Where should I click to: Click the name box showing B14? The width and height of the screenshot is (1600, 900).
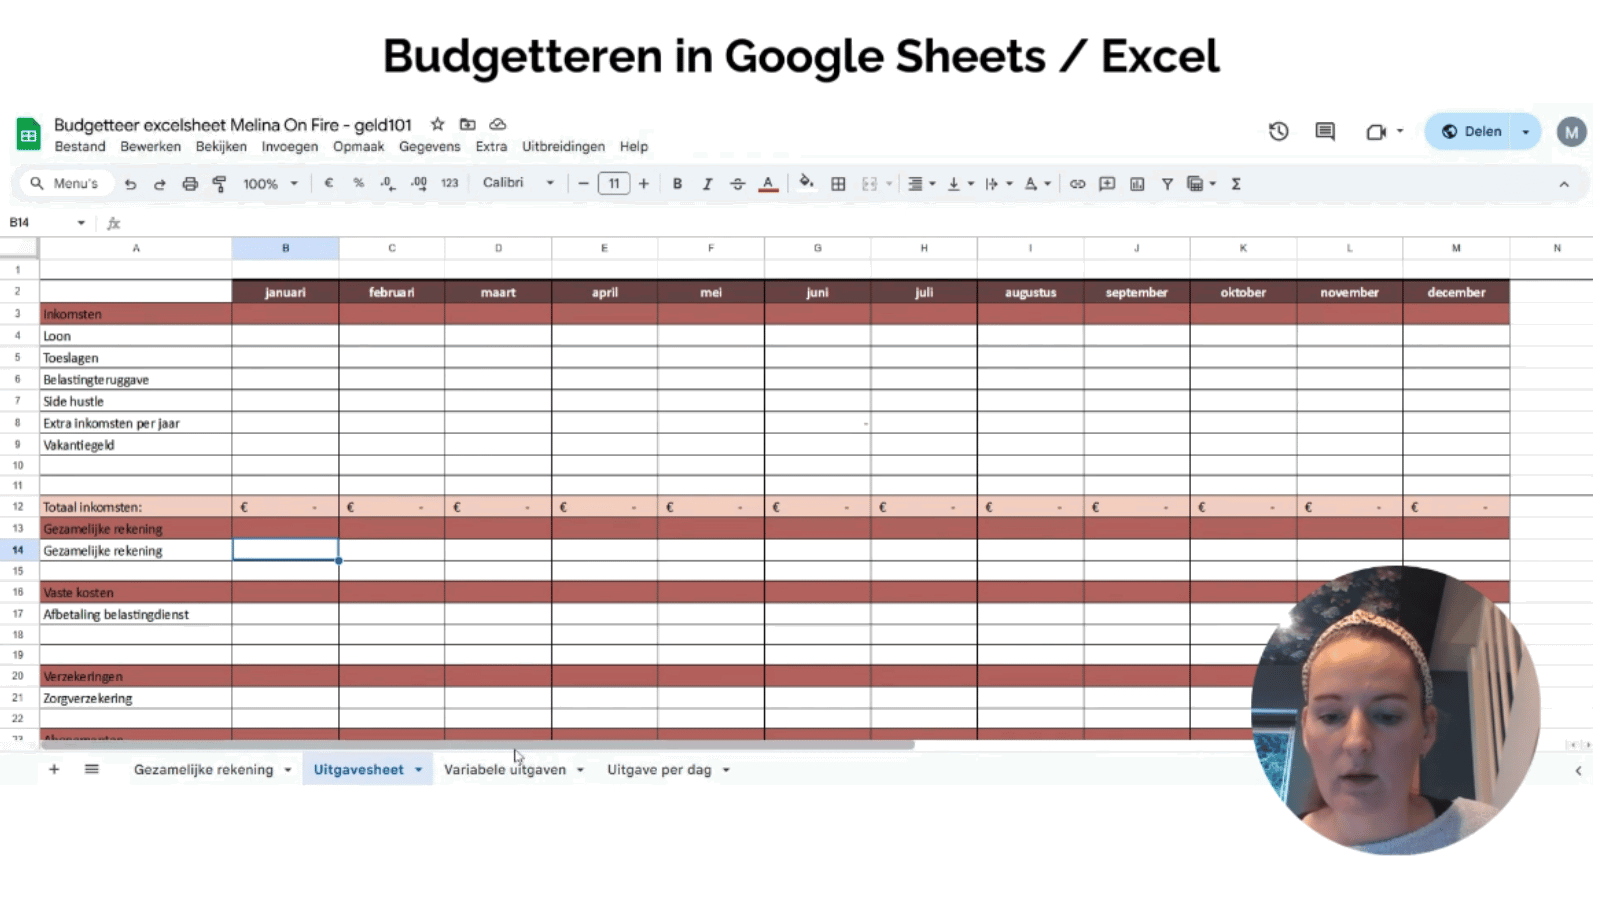click(46, 223)
